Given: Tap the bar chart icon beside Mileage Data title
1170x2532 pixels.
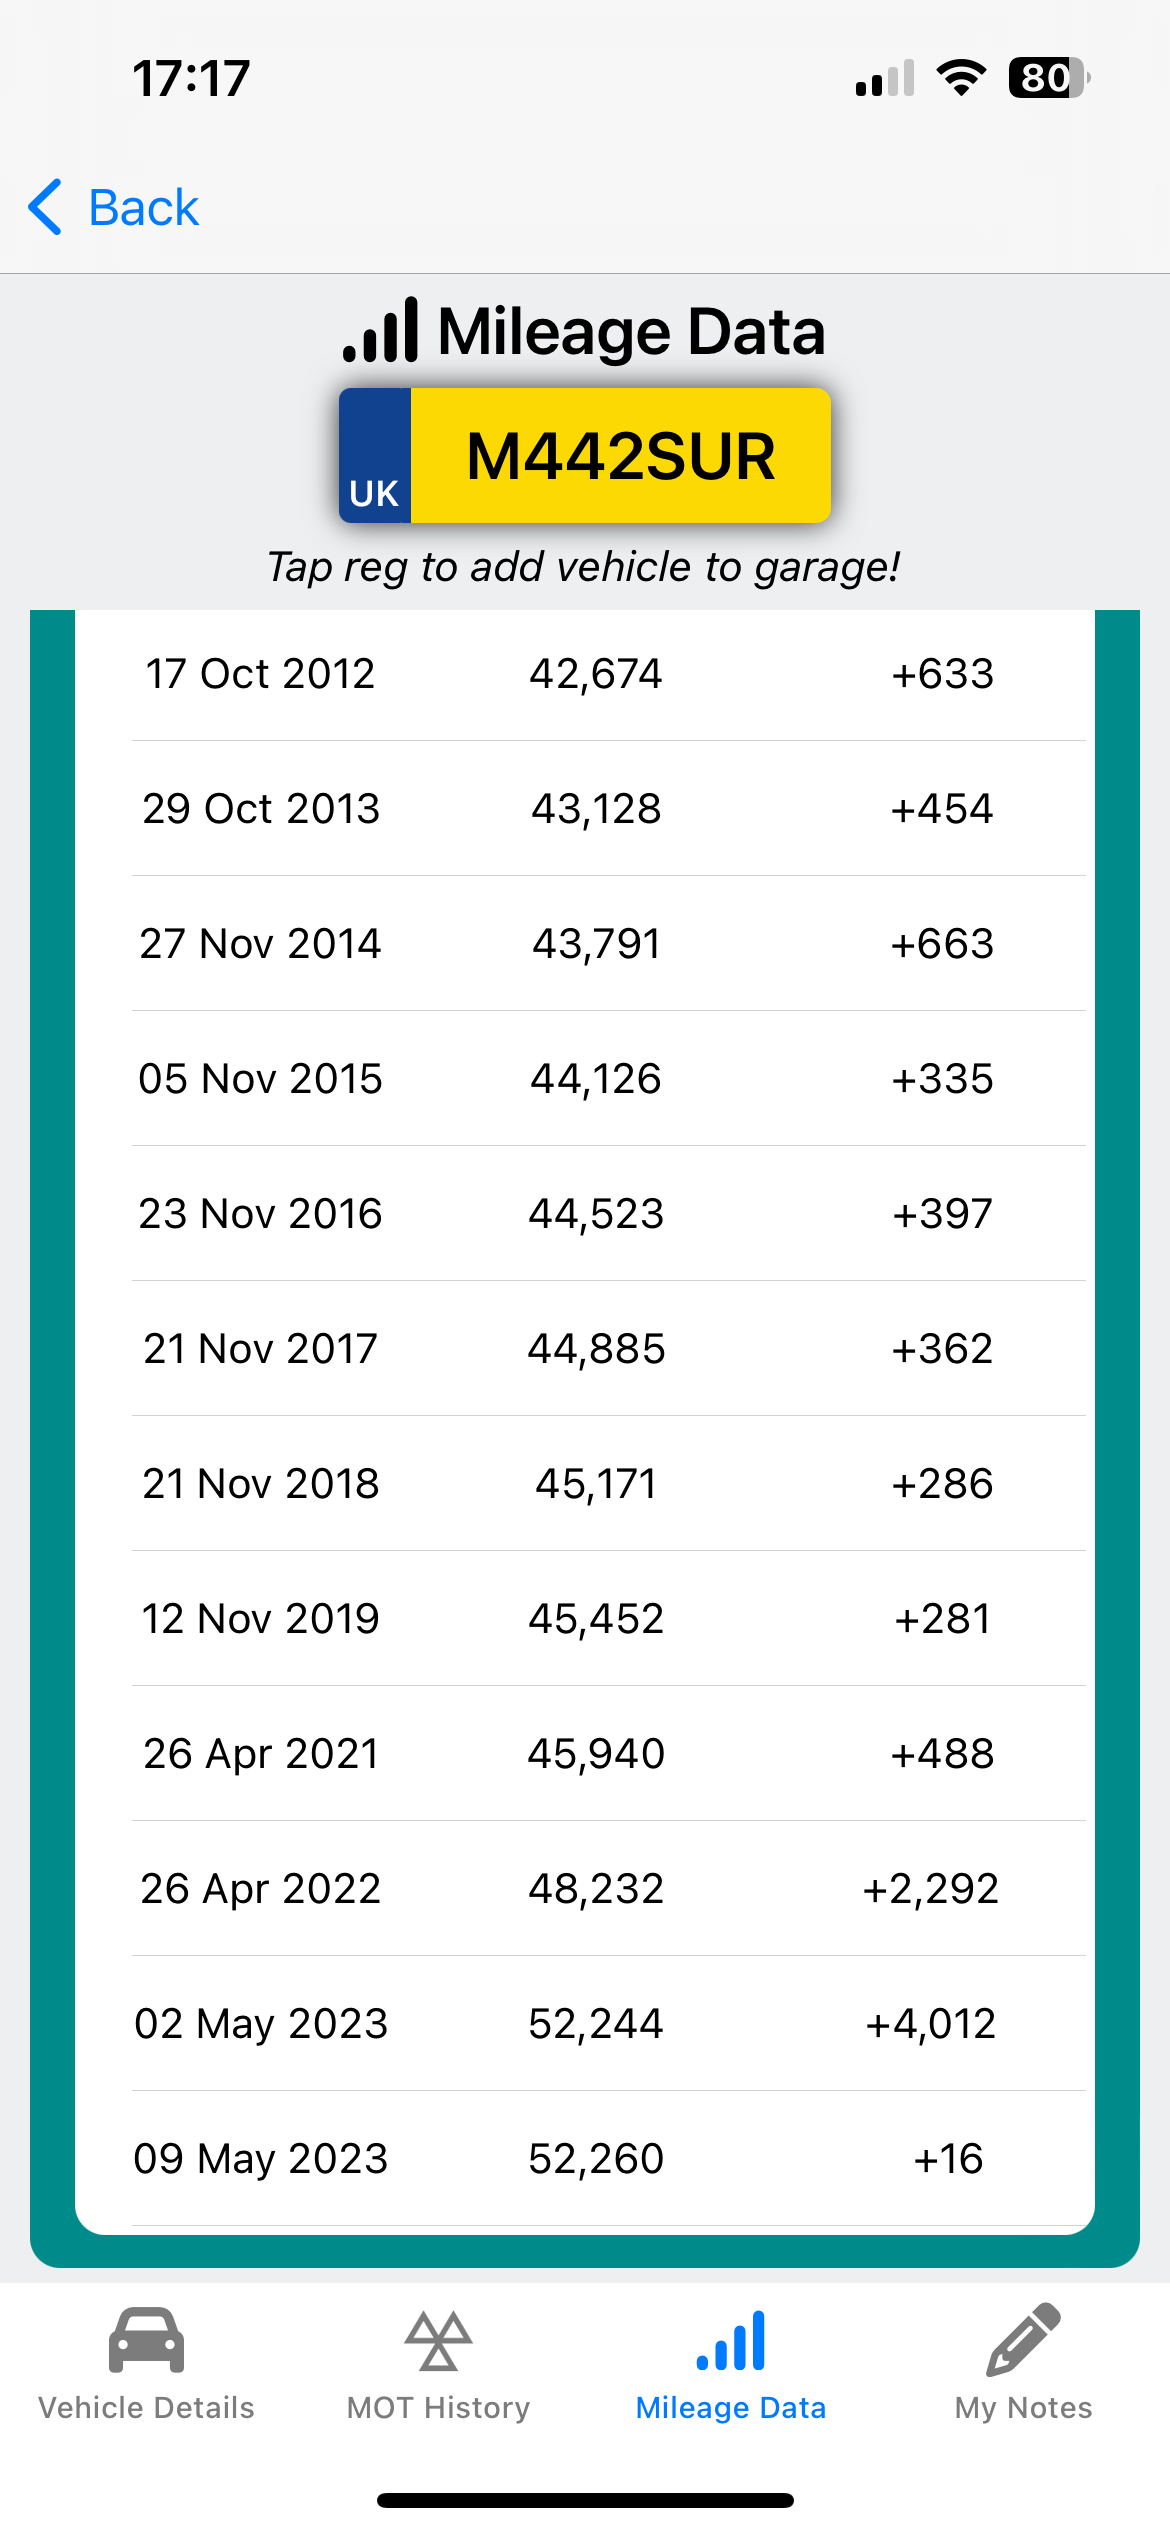Looking at the screenshot, I should pos(380,330).
